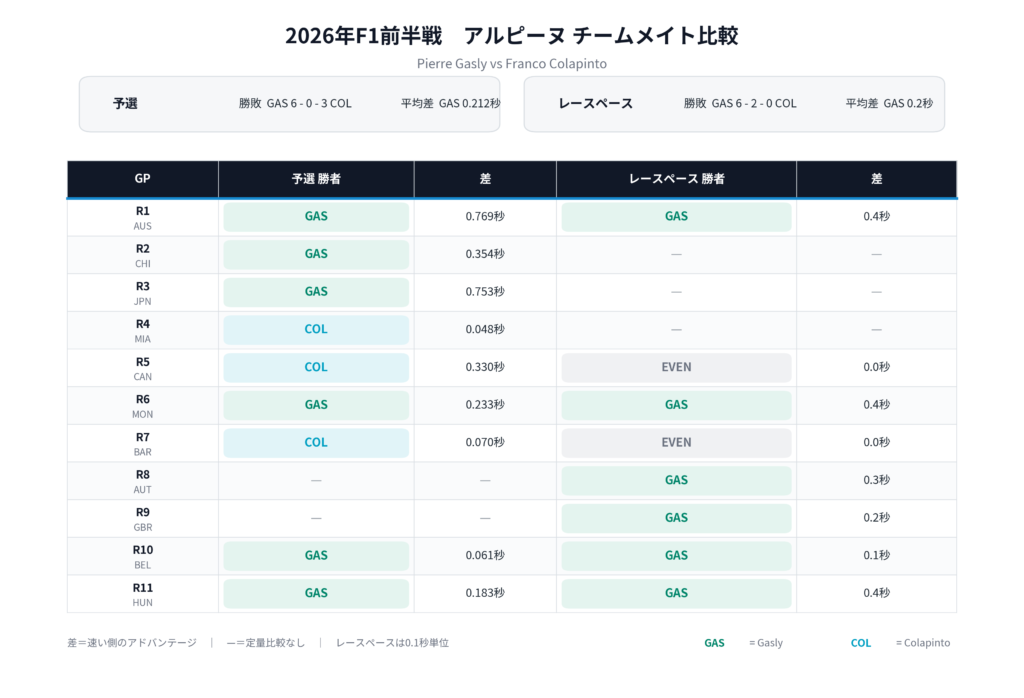Click the qualifying gap 0.769秒
The image size is (1024, 698).
tap(485, 217)
